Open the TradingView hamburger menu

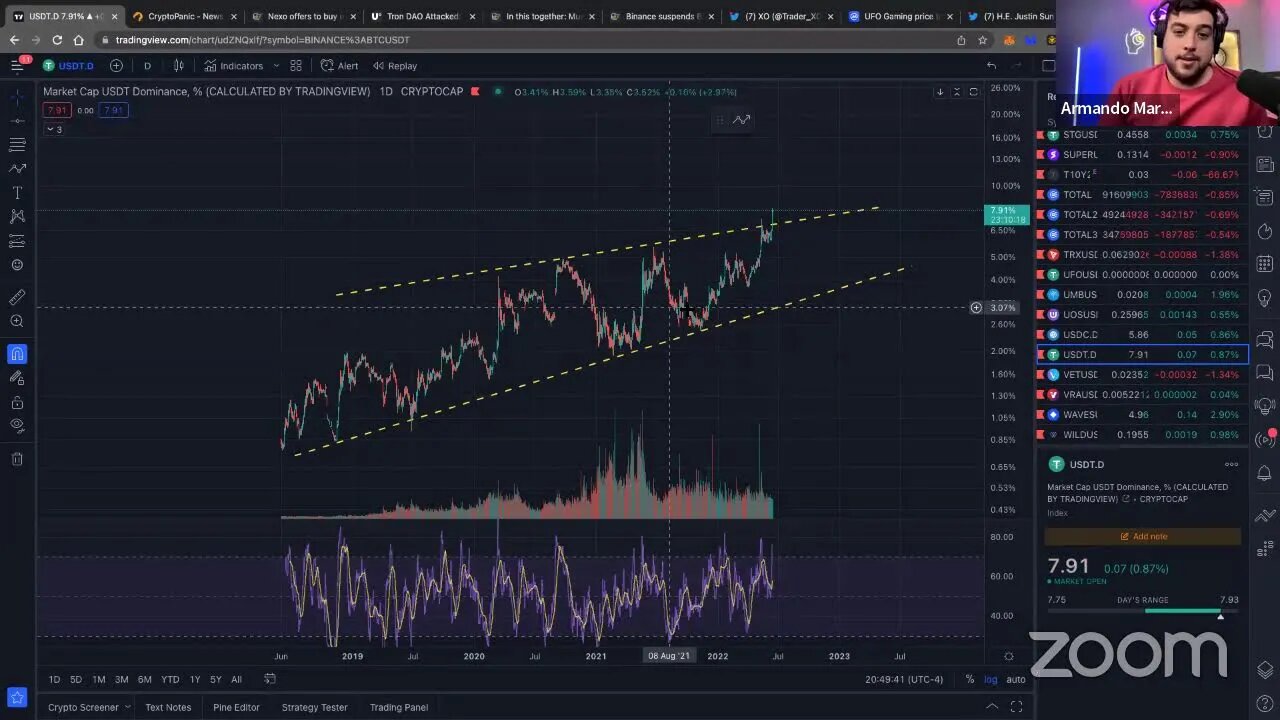tap(17, 65)
